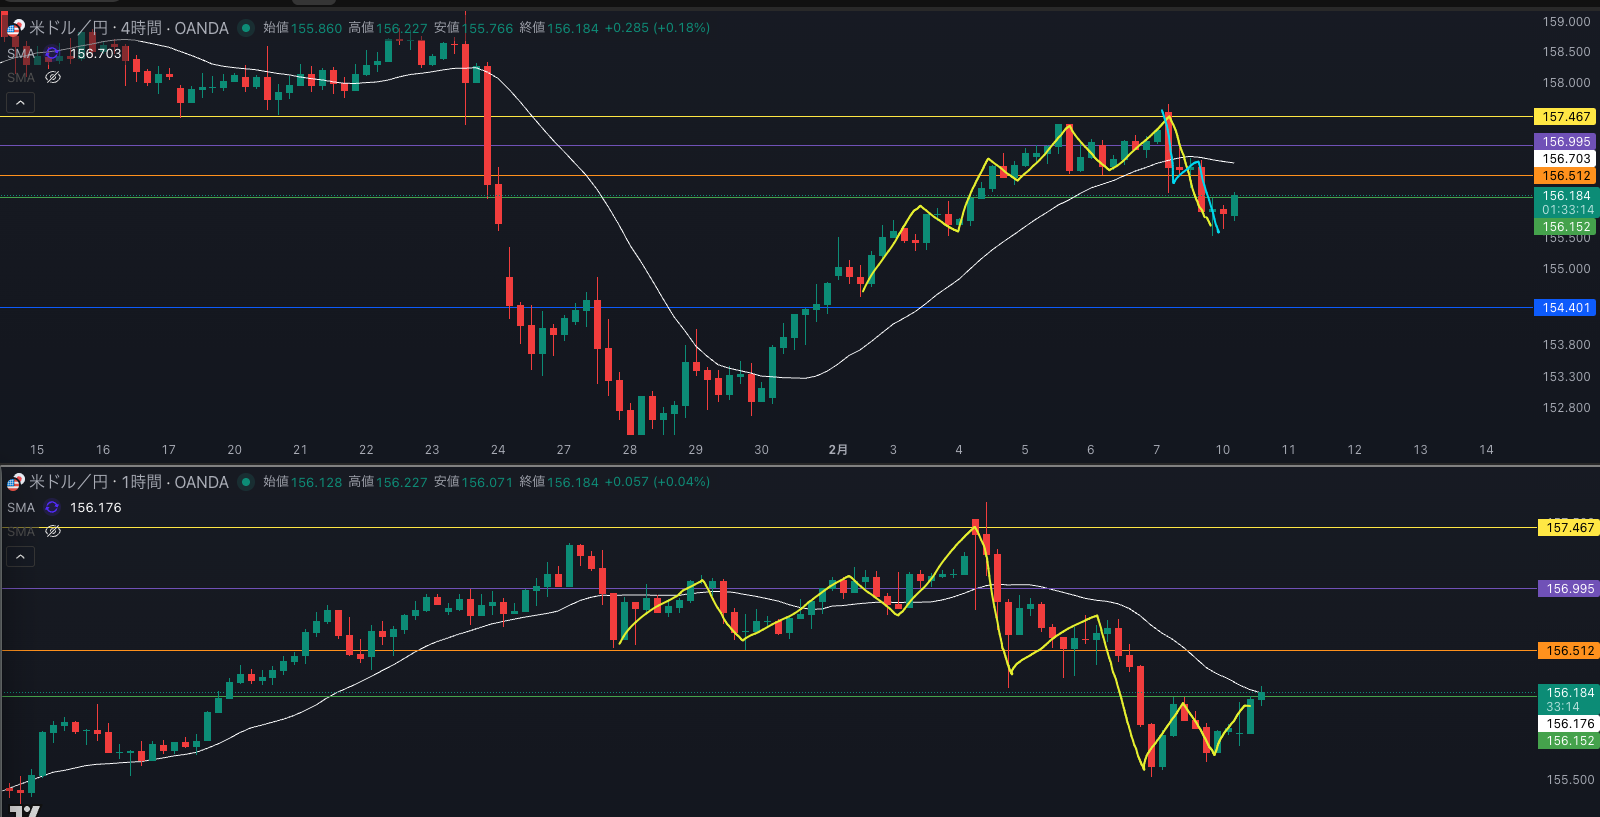This screenshot has height=817, width=1600.
Task: Click the SMA refresh icon in the 1-hour chart
Action: coord(52,508)
